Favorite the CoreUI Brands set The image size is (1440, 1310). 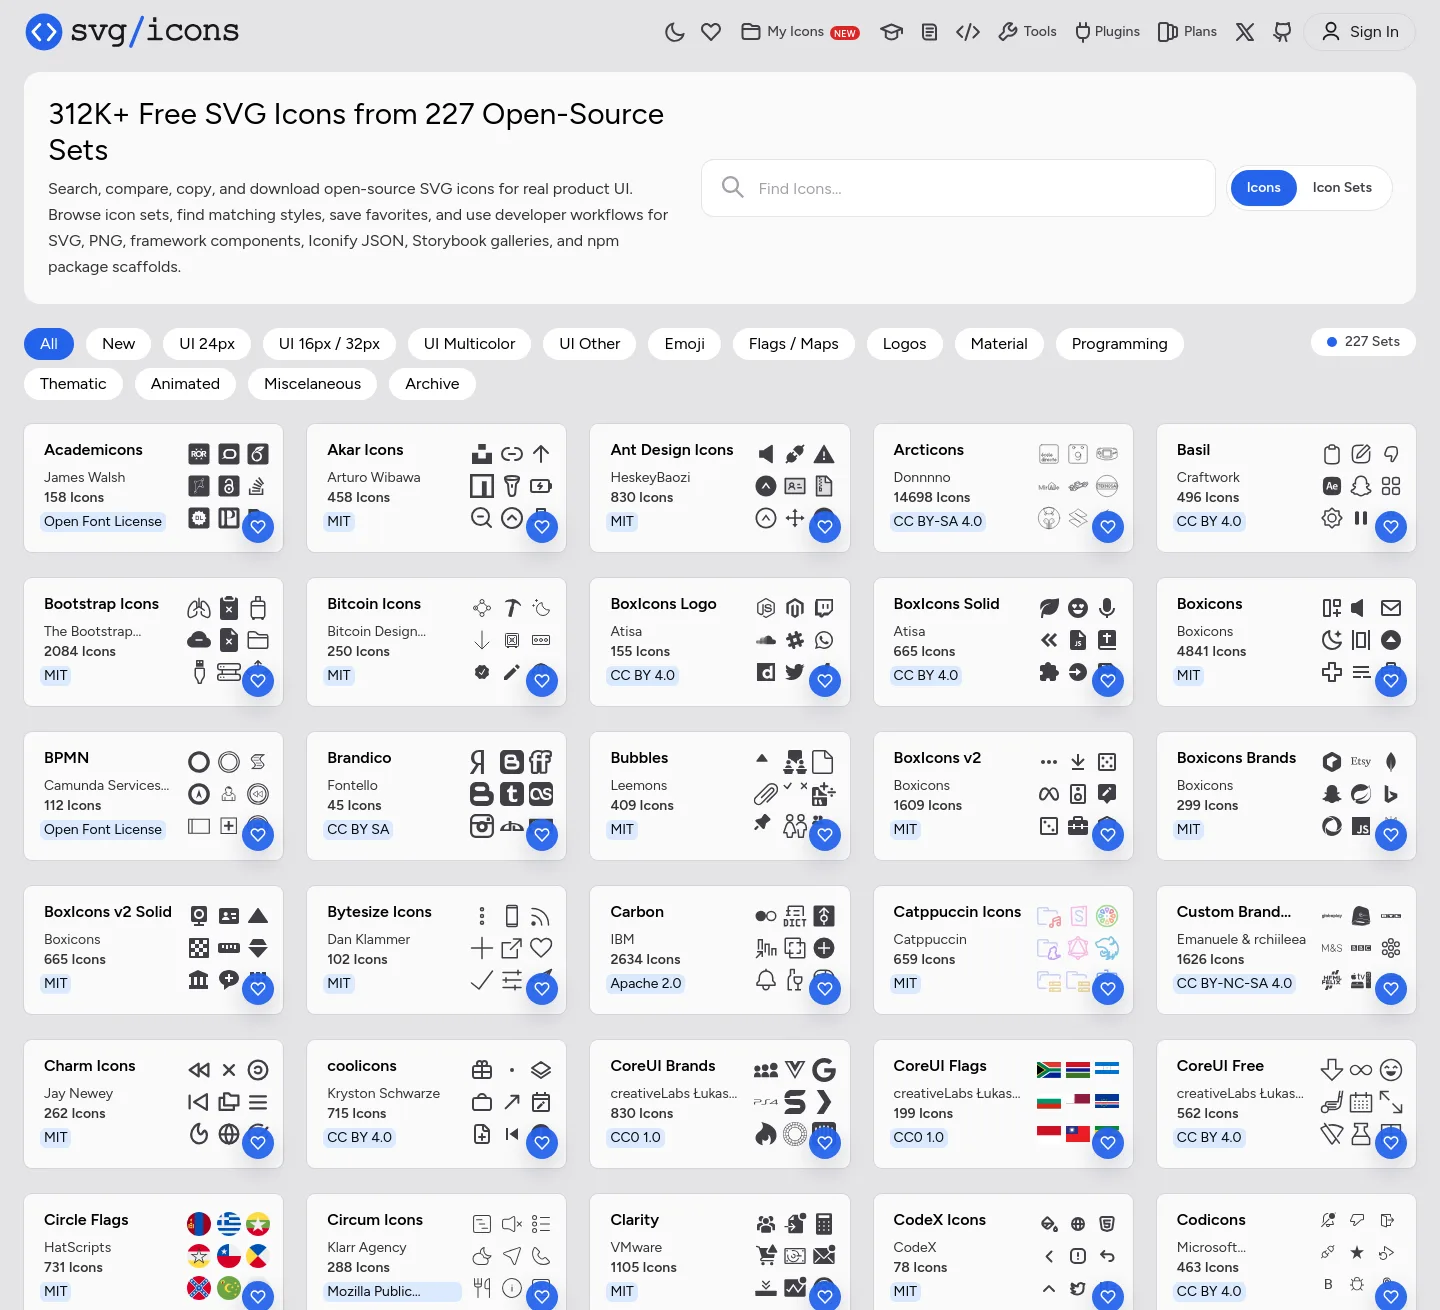pos(825,1143)
